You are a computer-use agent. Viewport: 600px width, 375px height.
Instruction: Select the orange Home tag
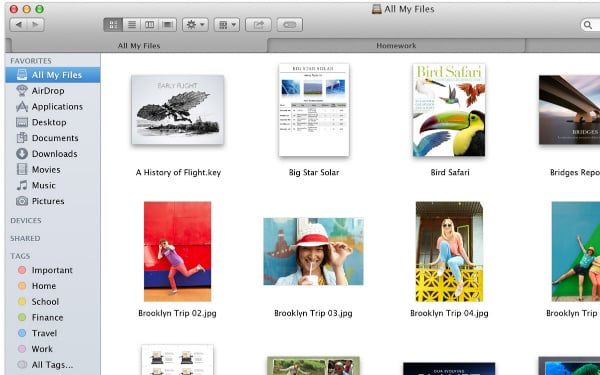point(53,286)
